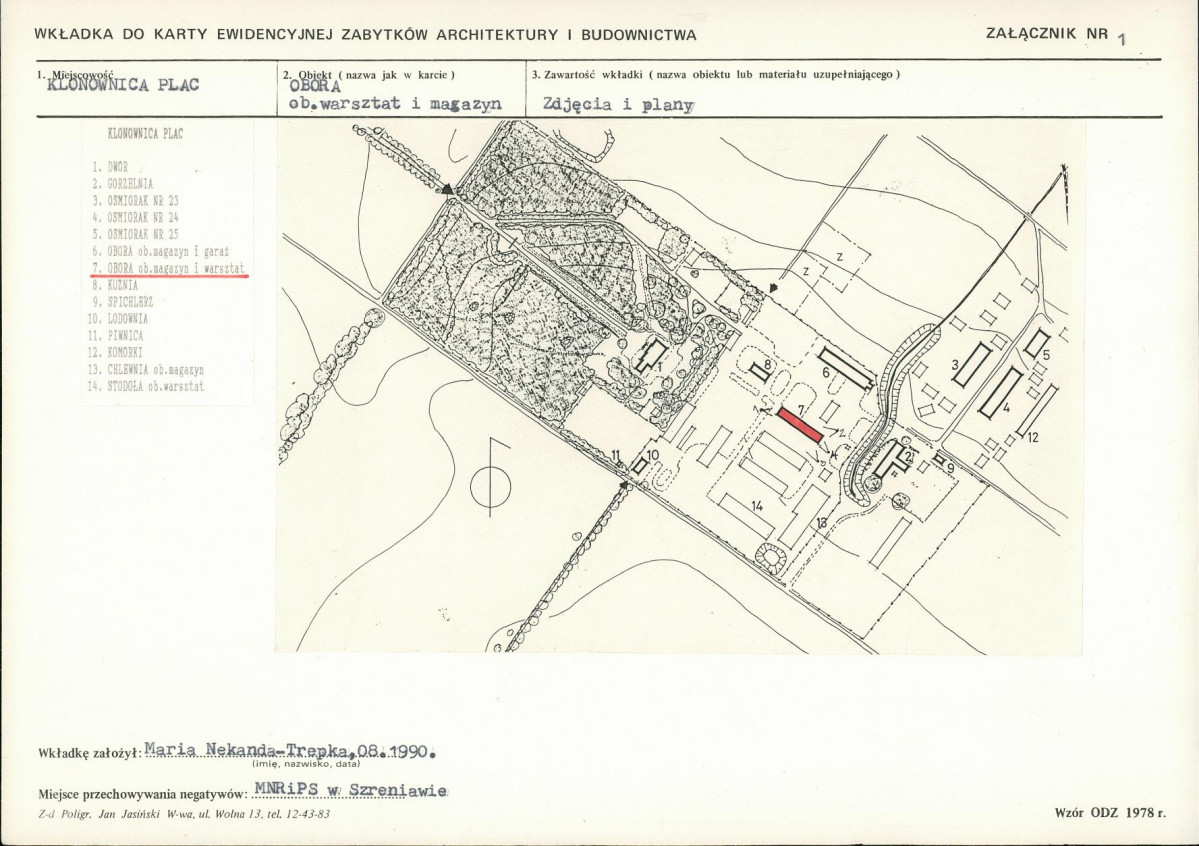
Task: Select legend entry '11. PIWNICA'
Action: point(115,336)
